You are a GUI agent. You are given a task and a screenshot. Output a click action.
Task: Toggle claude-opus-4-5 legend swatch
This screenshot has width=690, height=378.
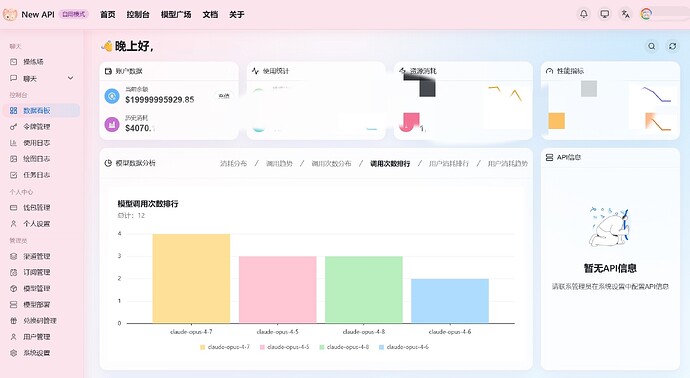(262, 347)
